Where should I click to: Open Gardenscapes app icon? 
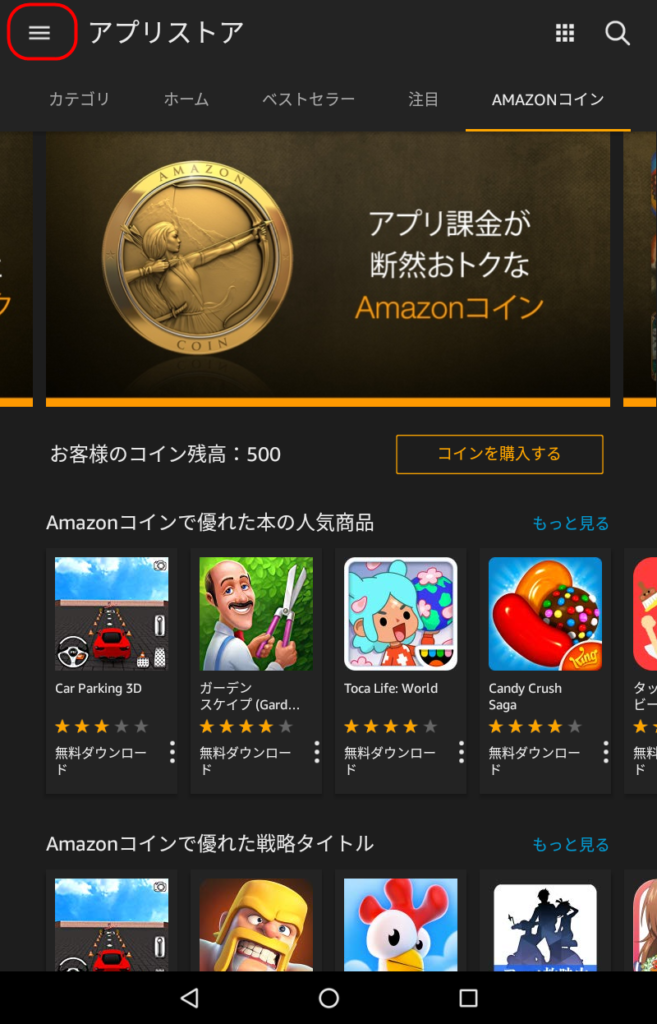click(x=256, y=613)
